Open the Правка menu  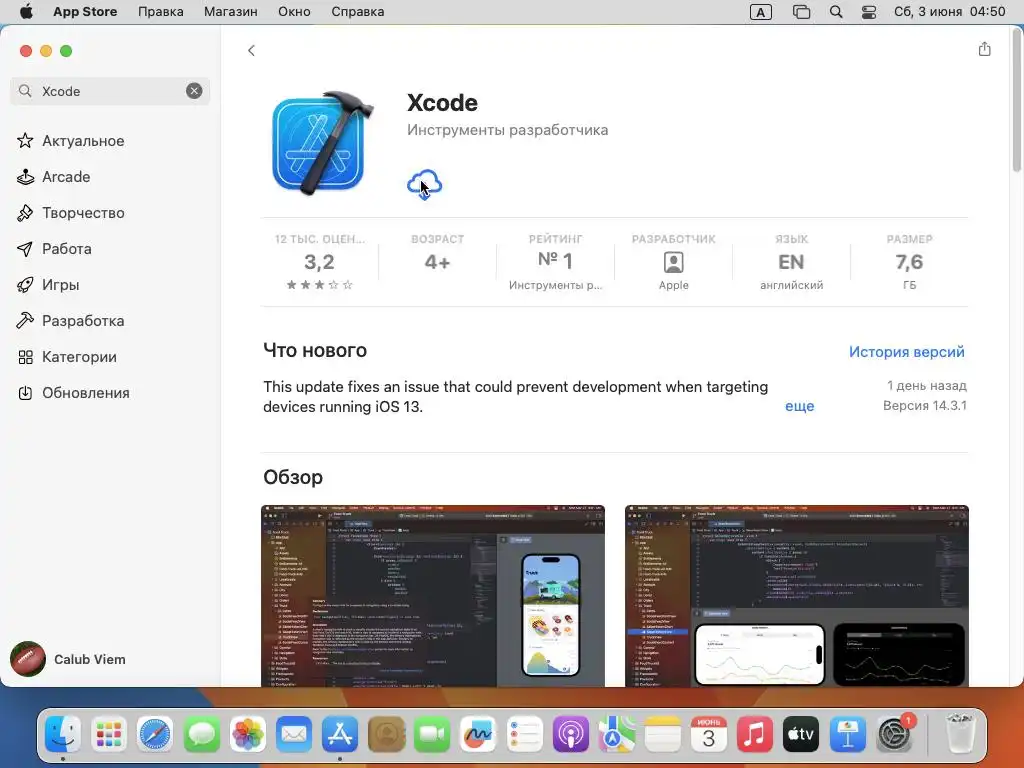(x=161, y=12)
